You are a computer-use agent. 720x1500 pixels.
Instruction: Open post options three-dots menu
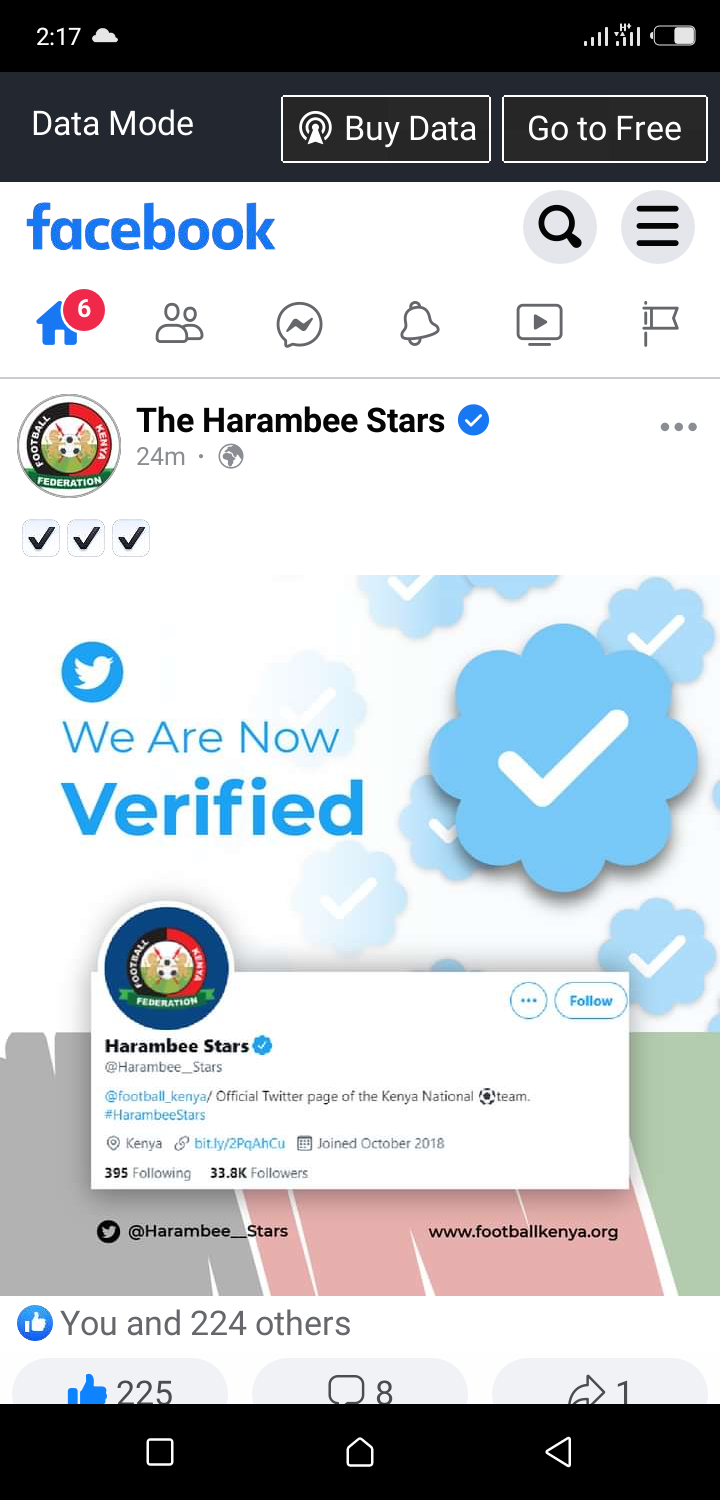[x=678, y=427]
